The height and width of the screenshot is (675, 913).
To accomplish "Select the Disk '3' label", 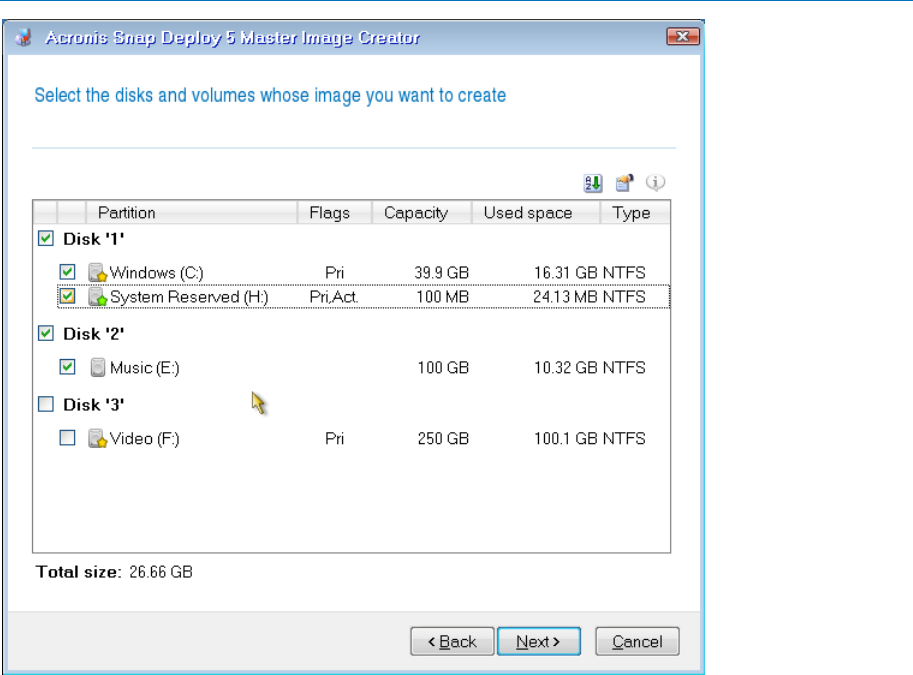I will [x=94, y=405].
